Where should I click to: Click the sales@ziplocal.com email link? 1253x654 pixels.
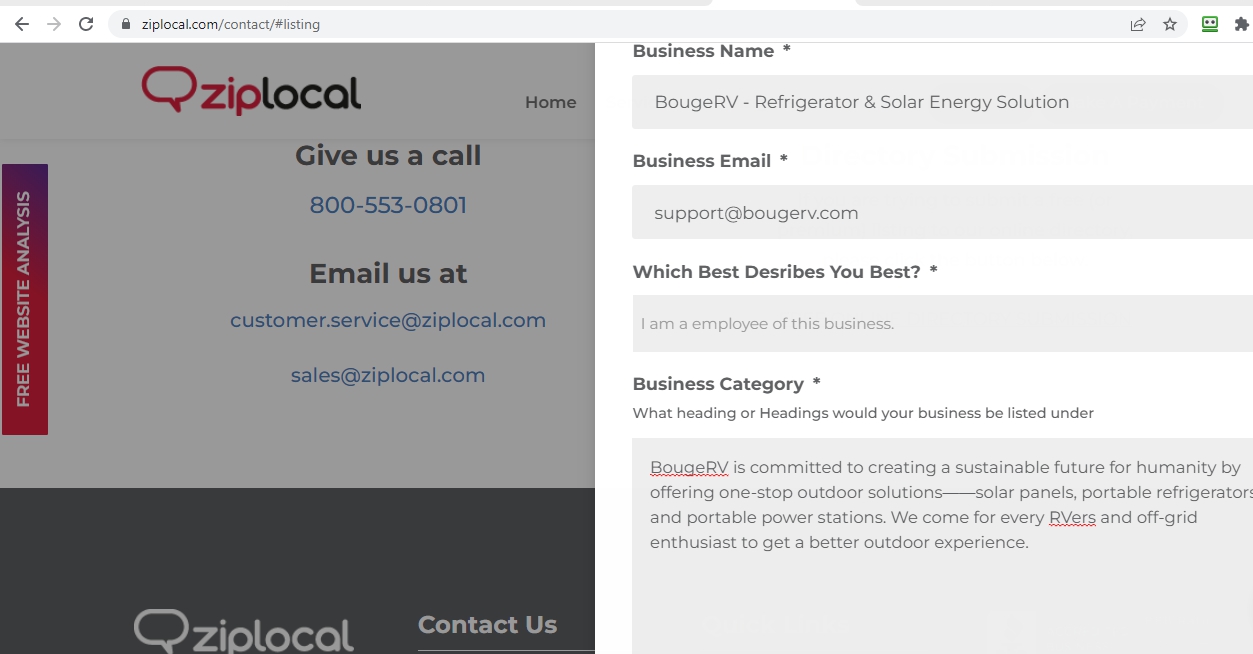tap(388, 375)
